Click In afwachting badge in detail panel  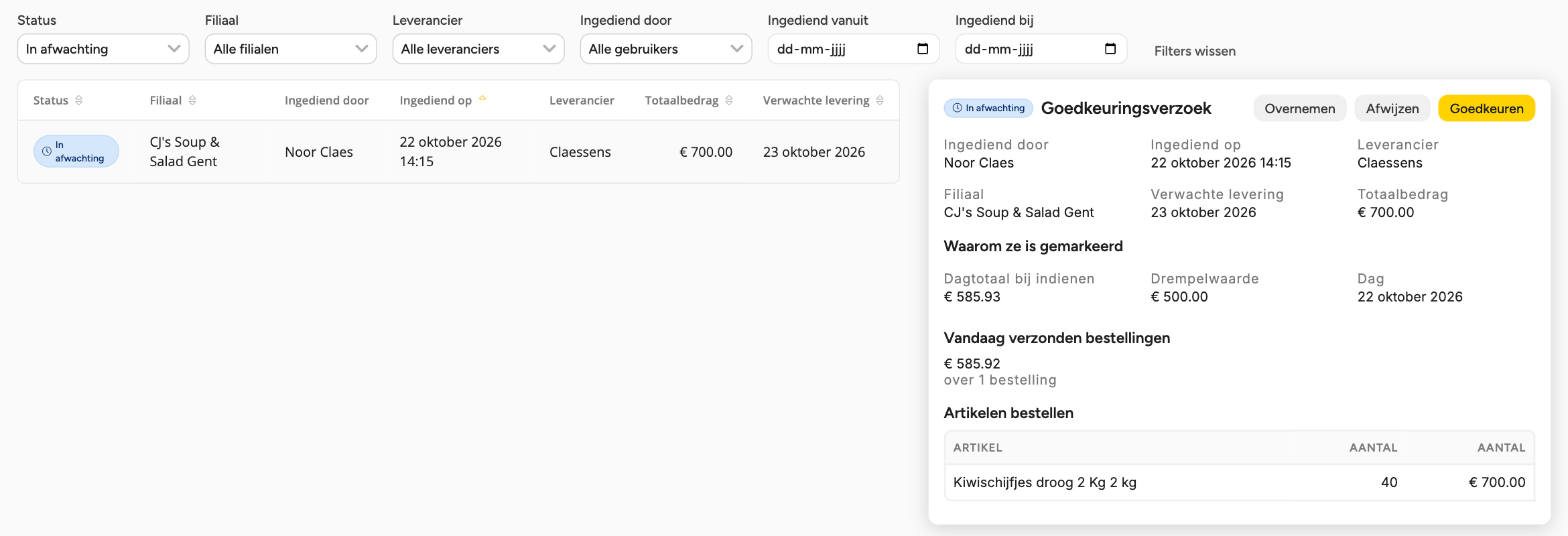[989, 108]
